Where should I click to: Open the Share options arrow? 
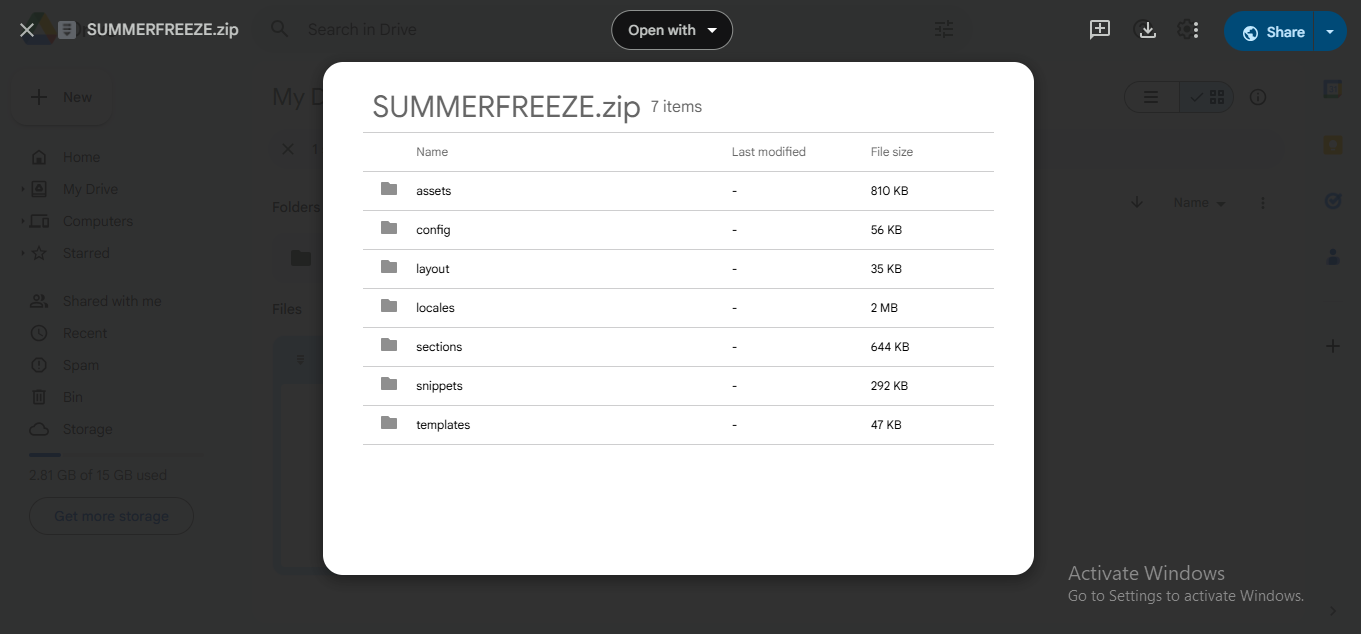point(1330,32)
